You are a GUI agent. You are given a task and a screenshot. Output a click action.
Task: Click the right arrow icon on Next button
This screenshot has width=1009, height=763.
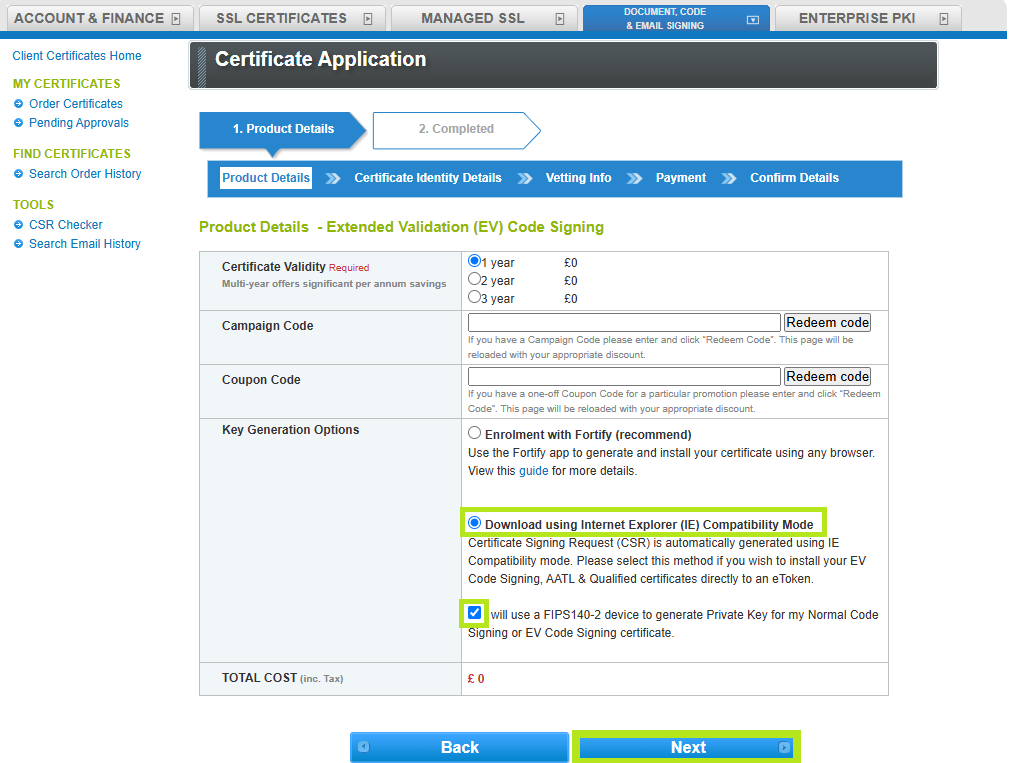pos(784,747)
